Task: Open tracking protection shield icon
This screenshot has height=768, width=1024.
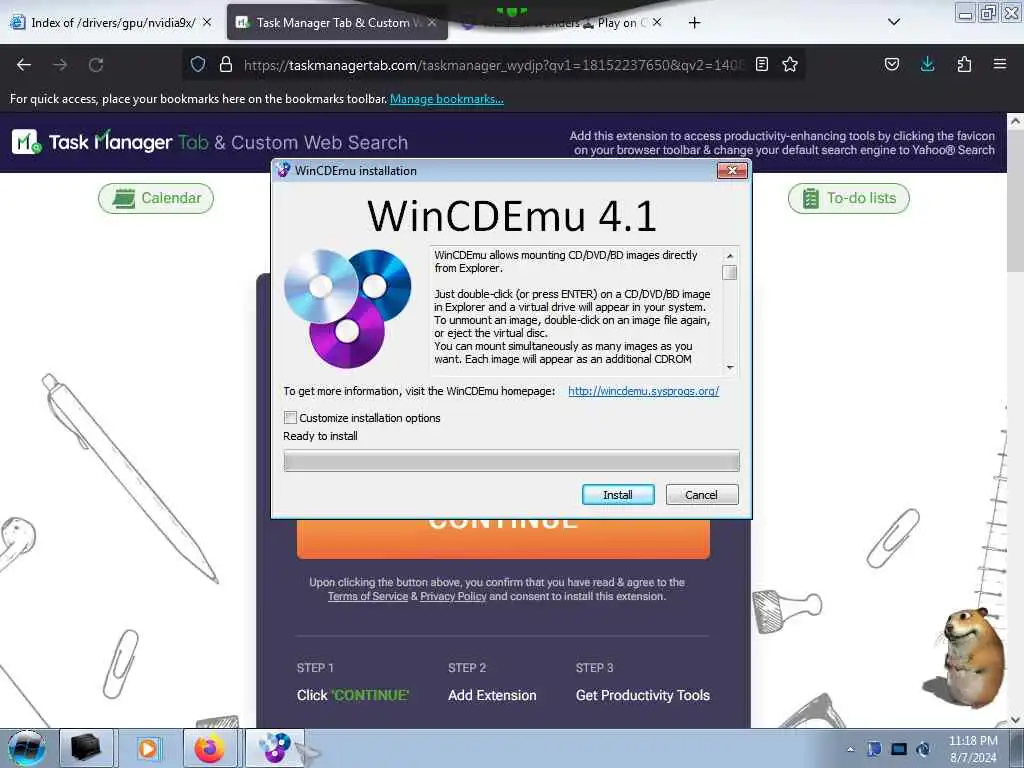Action: click(x=198, y=64)
